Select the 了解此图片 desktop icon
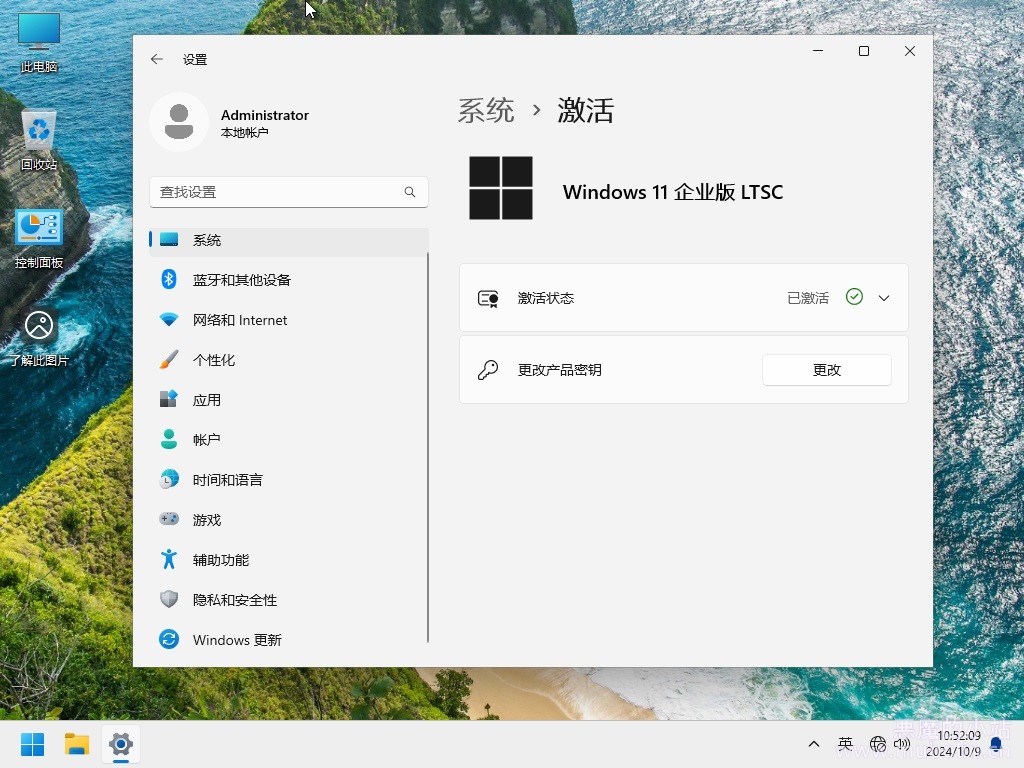1024x768 pixels. (x=39, y=338)
